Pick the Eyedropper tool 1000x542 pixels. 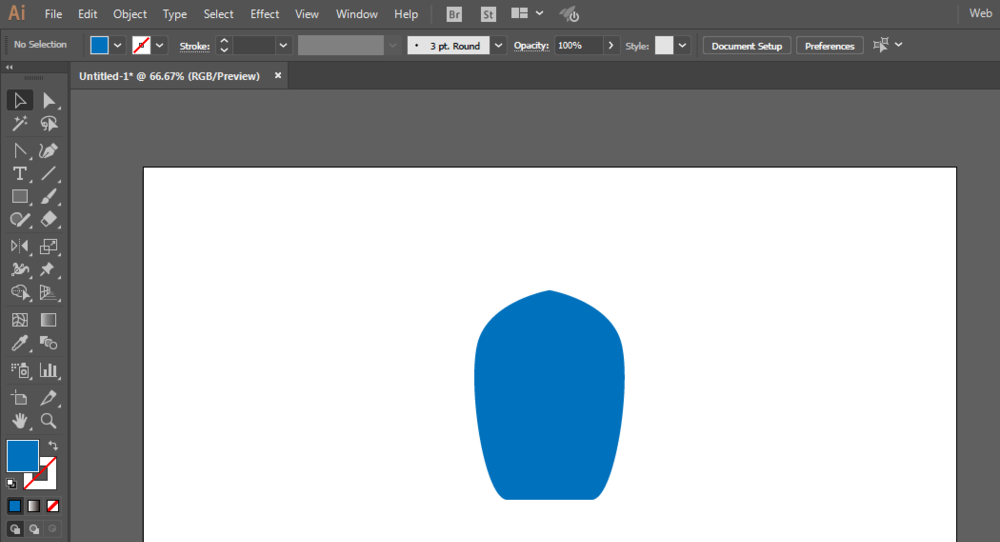(x=20, y=343)
